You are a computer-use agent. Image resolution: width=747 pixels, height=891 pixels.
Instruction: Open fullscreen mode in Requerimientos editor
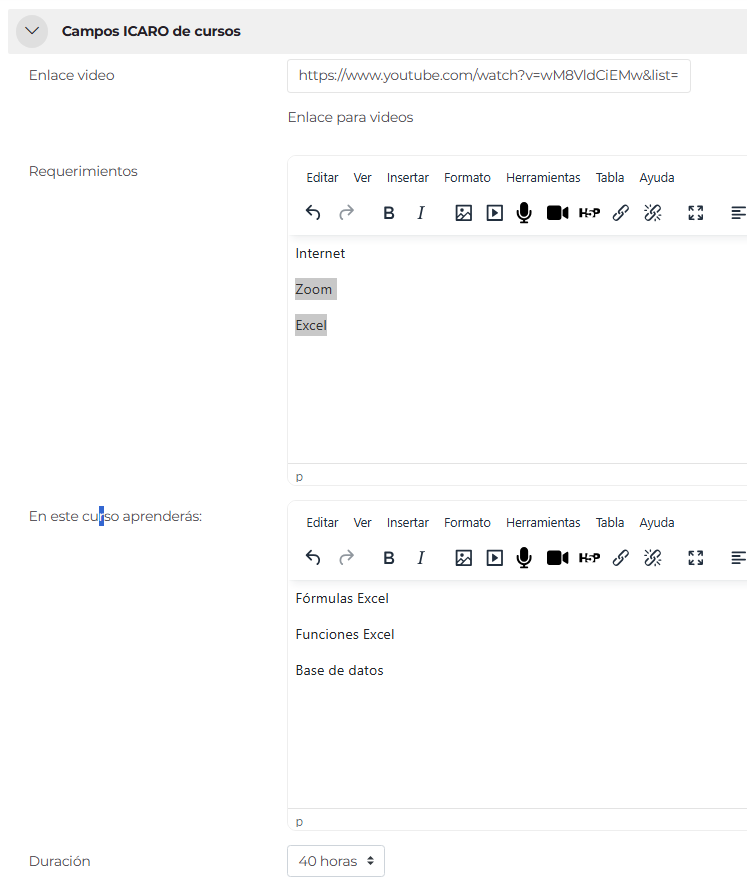pyautogui.click(x=696, y=213)
